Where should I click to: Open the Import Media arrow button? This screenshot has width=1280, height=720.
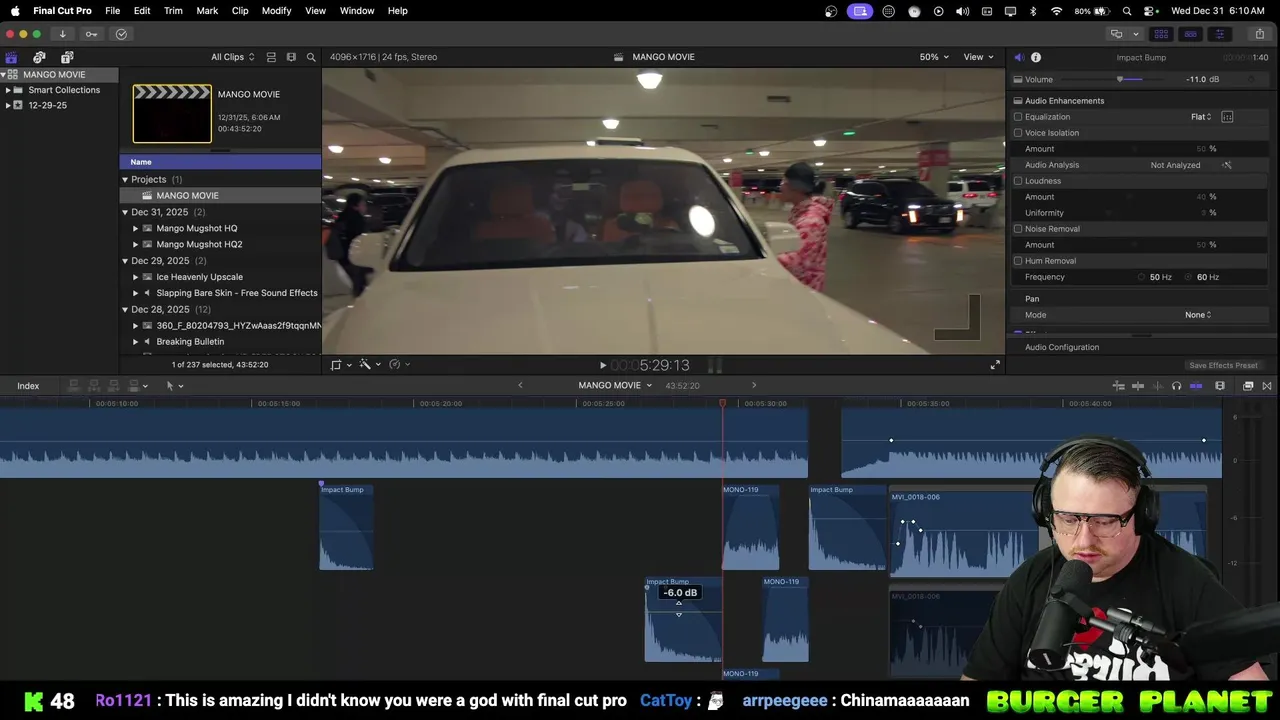point(62,34)
